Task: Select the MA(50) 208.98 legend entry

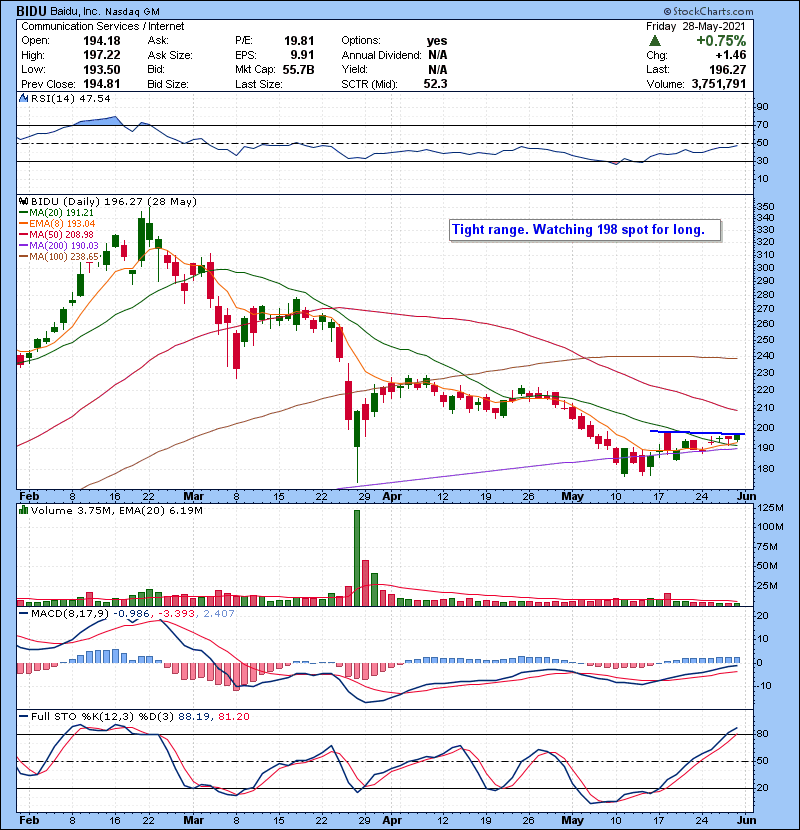Action: 57,234
